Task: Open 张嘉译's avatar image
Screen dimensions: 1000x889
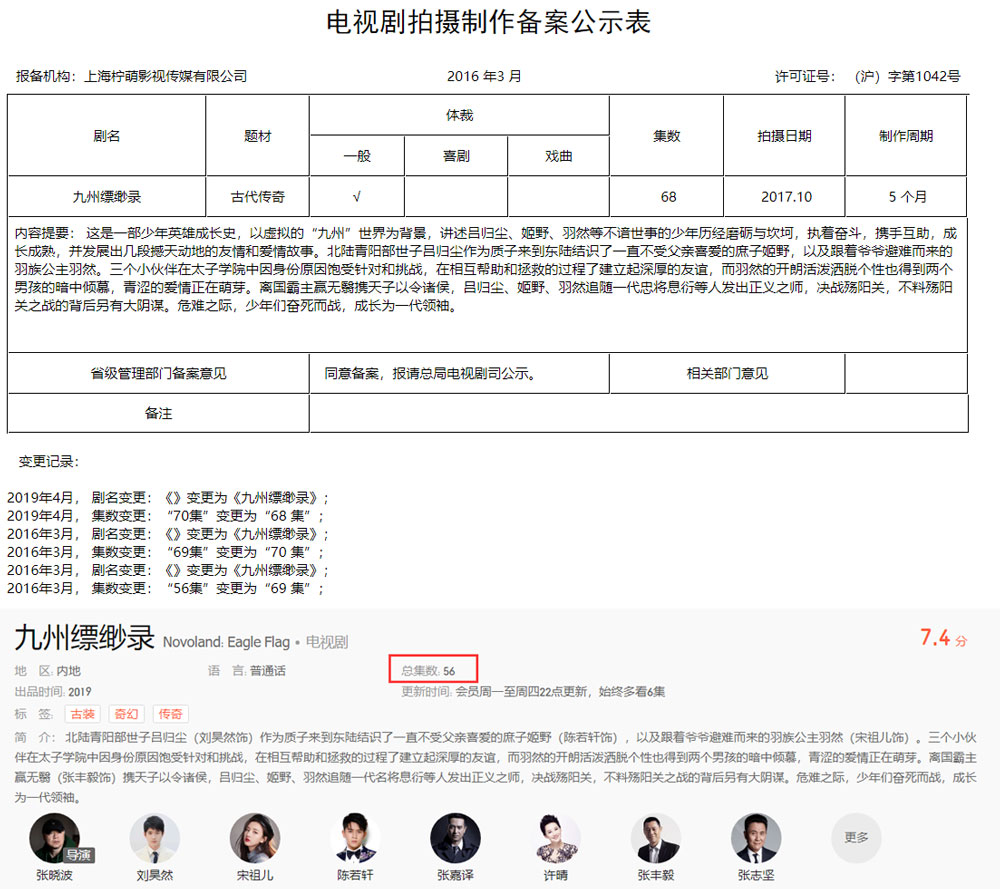Action: [455, 838]
